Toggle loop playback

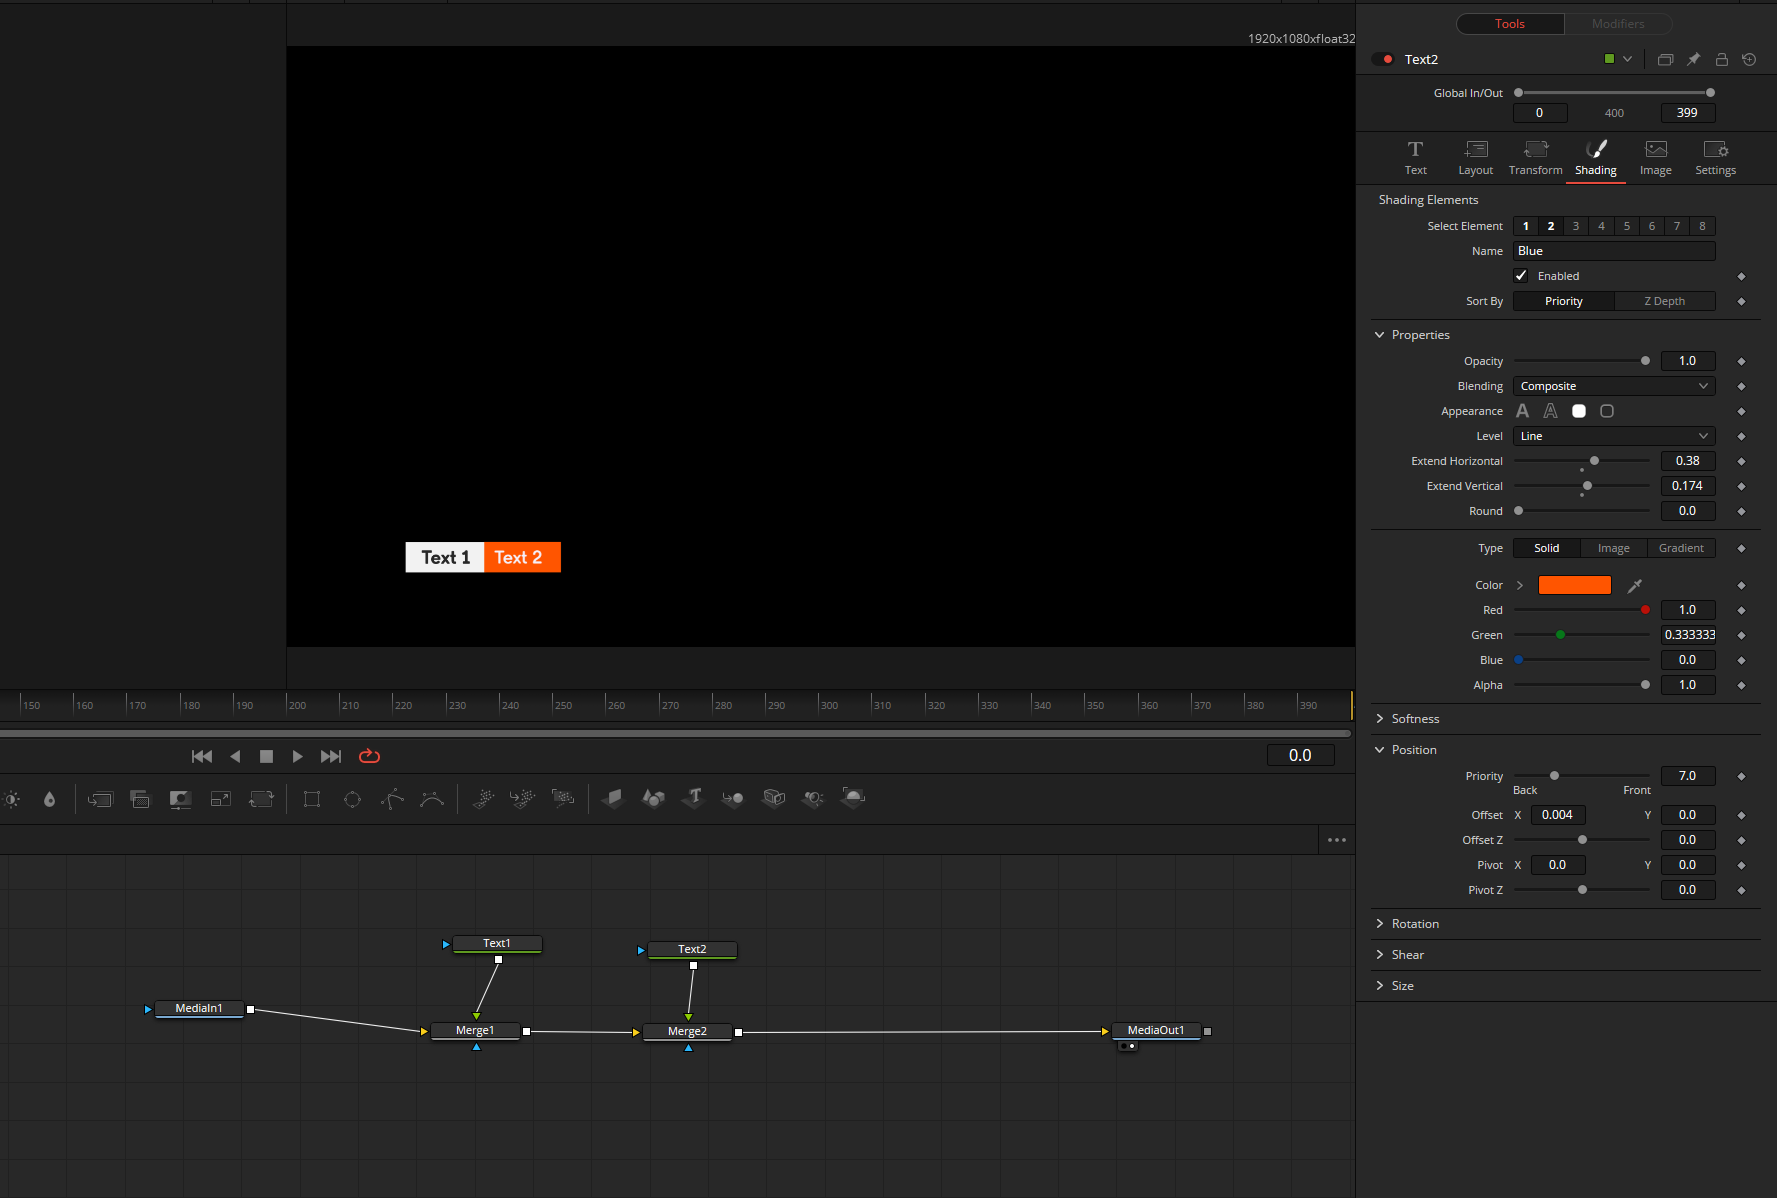(369, 756)
